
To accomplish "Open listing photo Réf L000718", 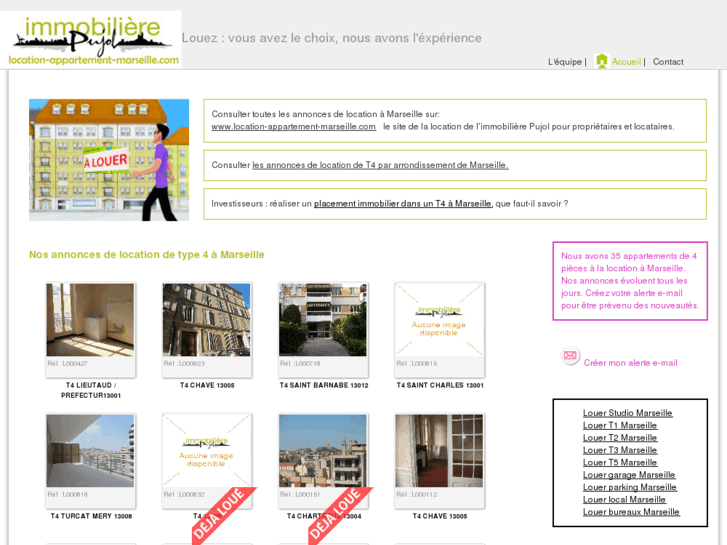I will point(323,320).
